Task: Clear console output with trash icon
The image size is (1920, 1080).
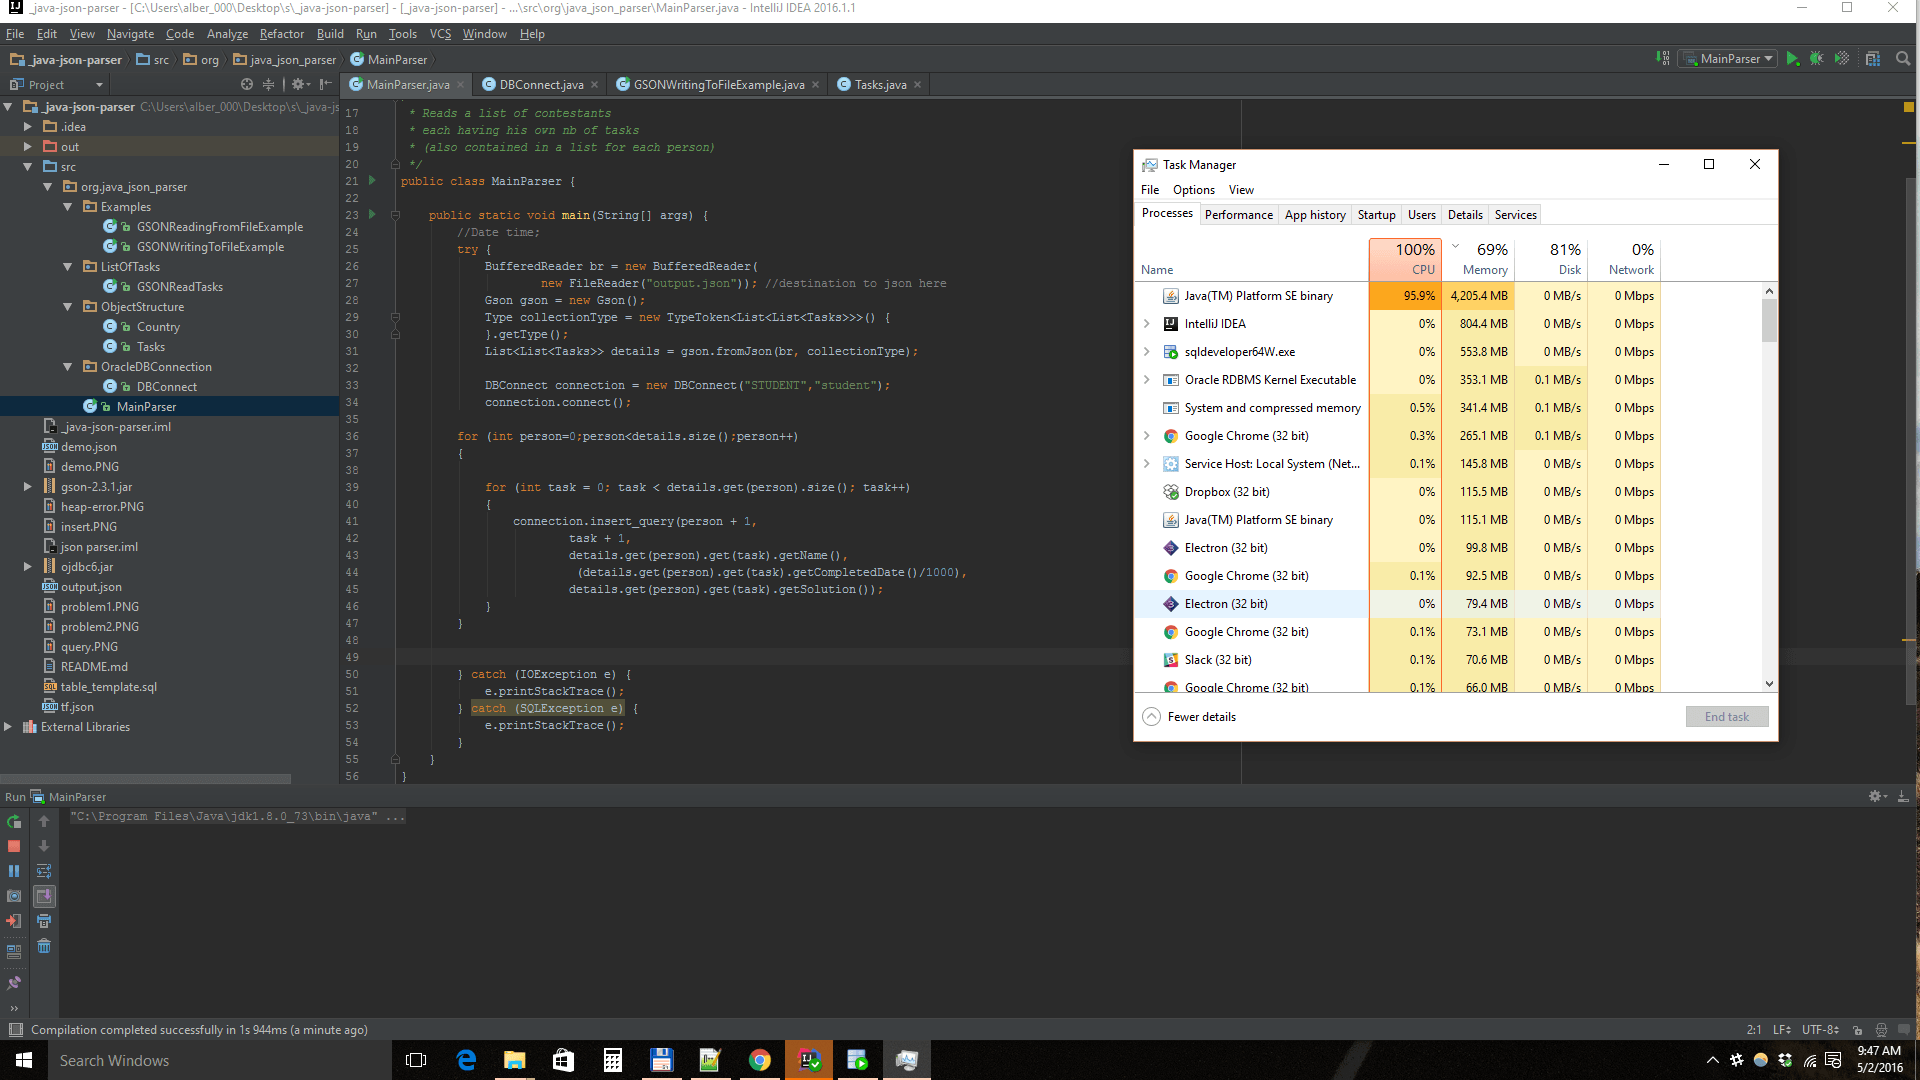Action: tap(44, 946)
